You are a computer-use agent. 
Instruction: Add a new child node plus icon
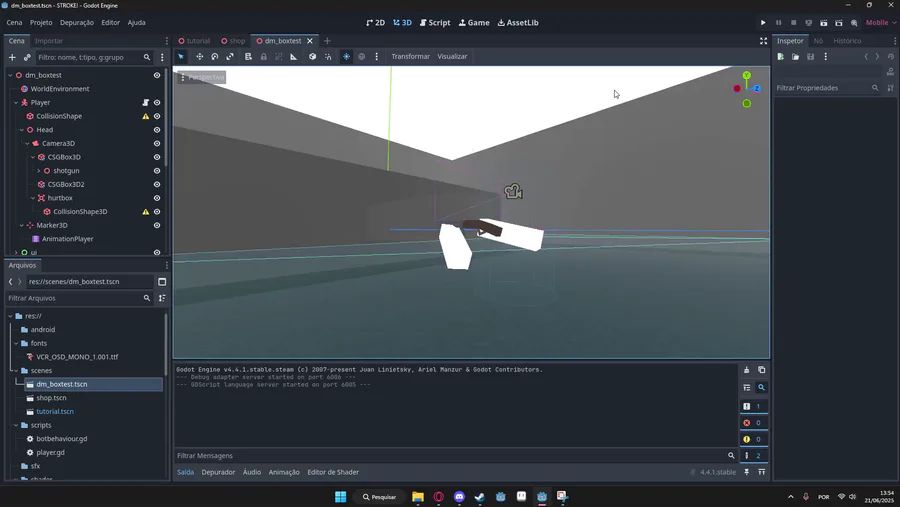12,57
